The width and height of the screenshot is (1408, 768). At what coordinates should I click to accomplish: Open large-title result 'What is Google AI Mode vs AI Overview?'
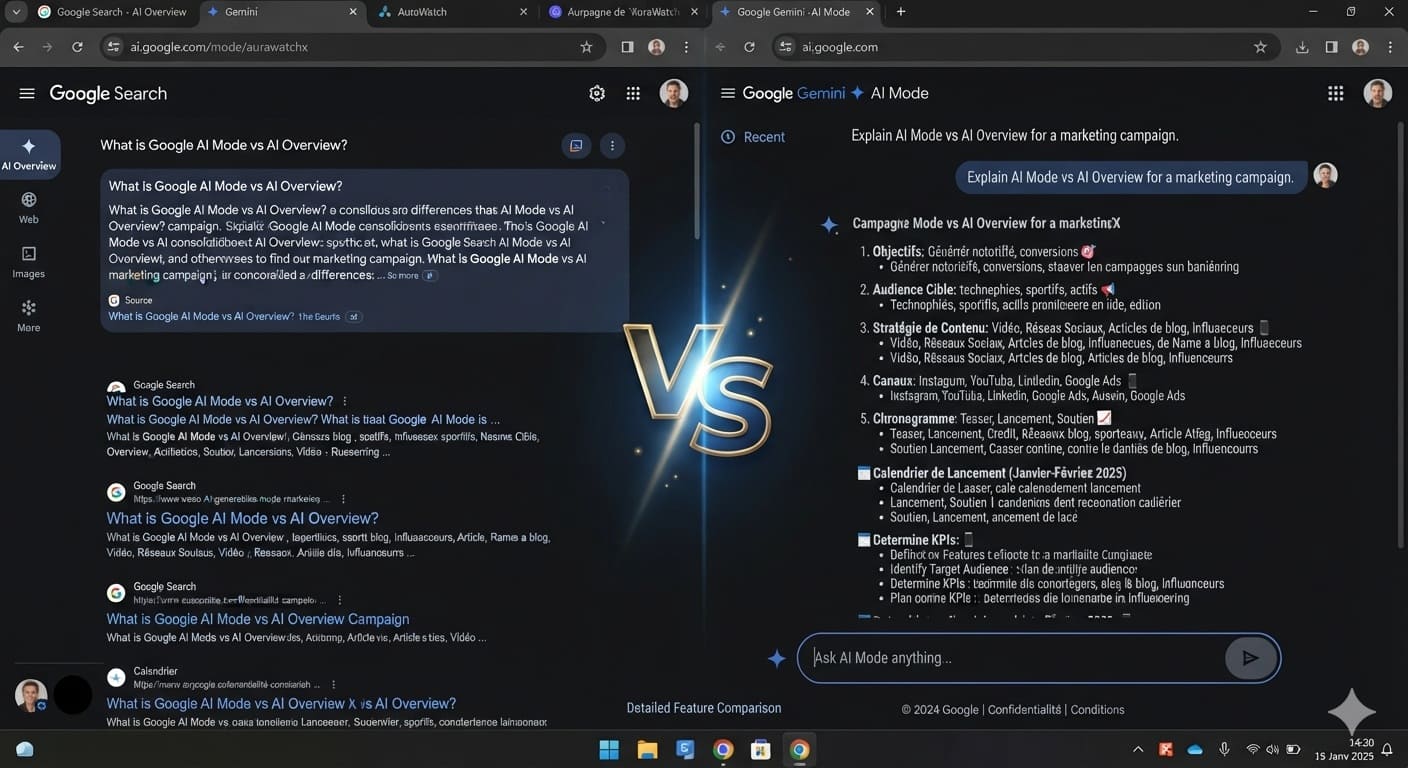pyautogui.click(x=243, y=518)
